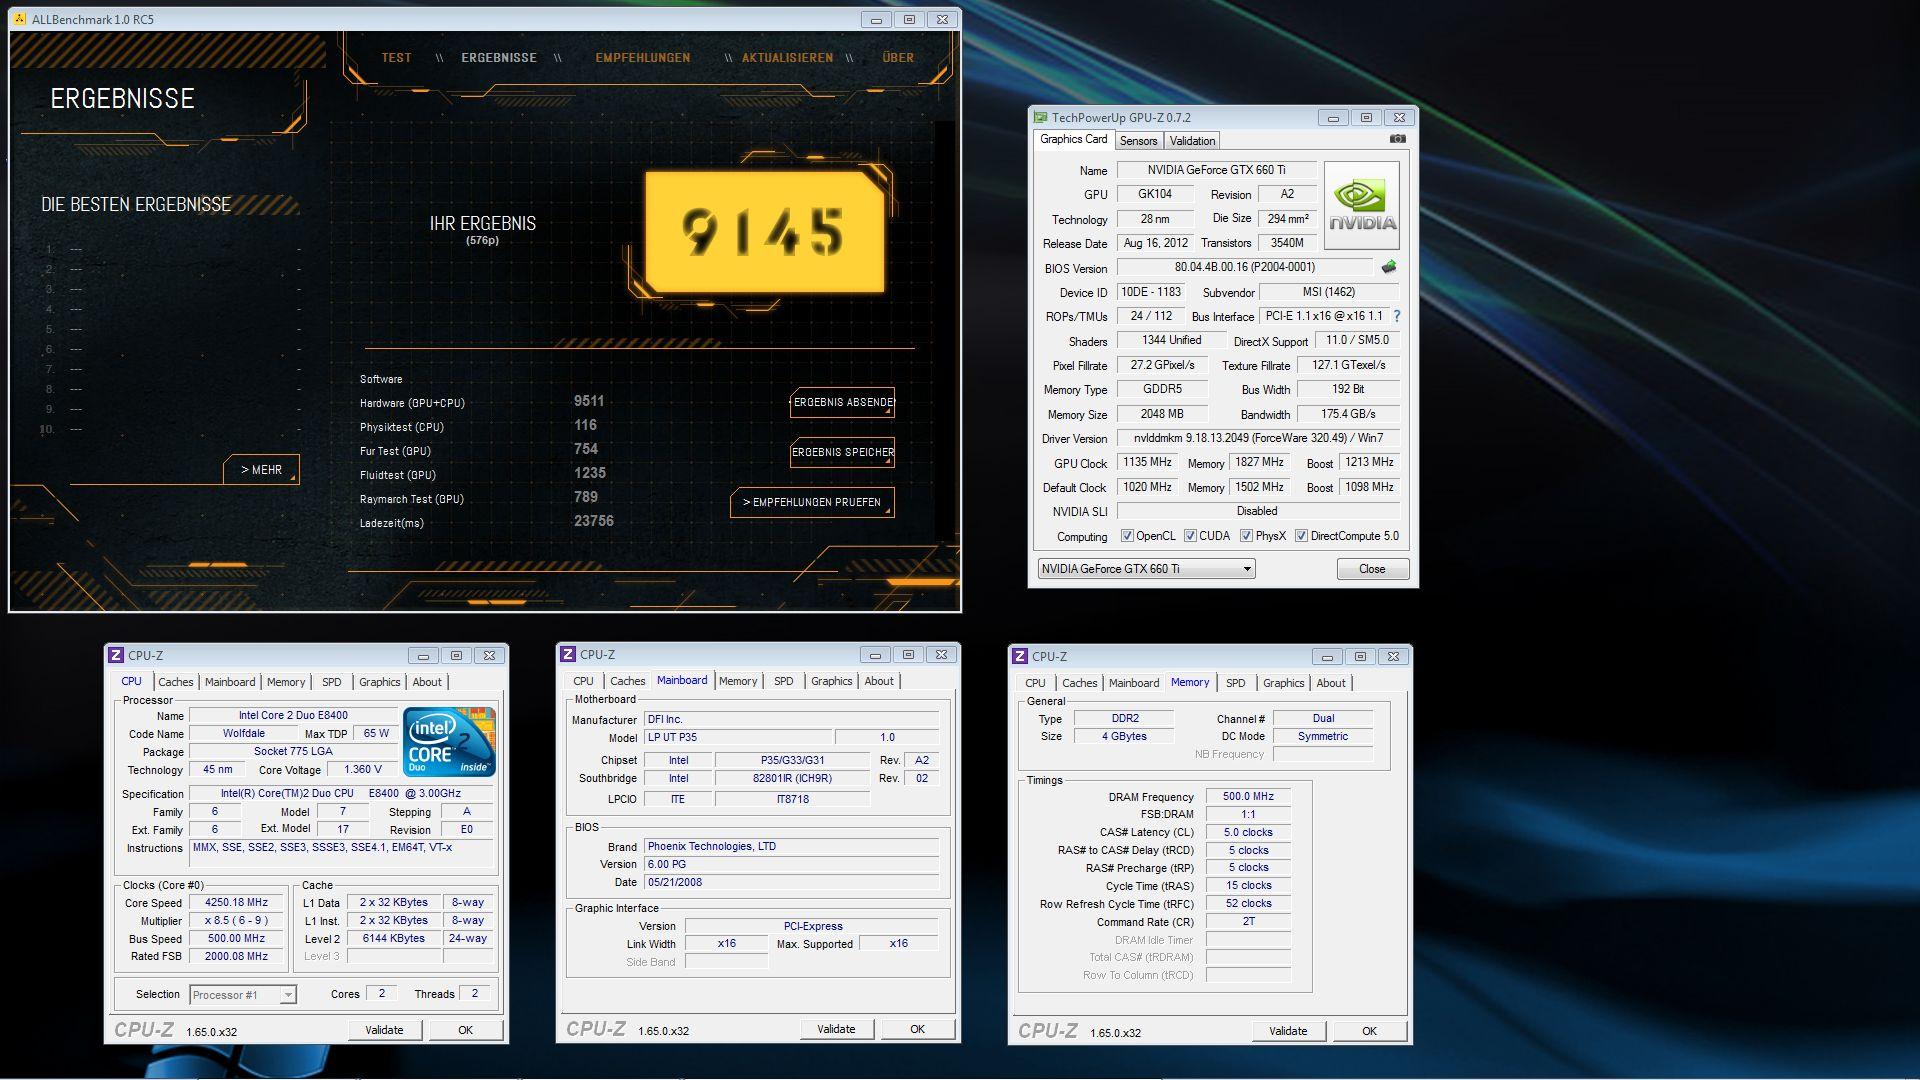This screenshot has width=1920, height=1080.
Task: Toggle the CUDA checkbox in GPU-Z
Action: pyautogui.click(x=1190, y=536)
